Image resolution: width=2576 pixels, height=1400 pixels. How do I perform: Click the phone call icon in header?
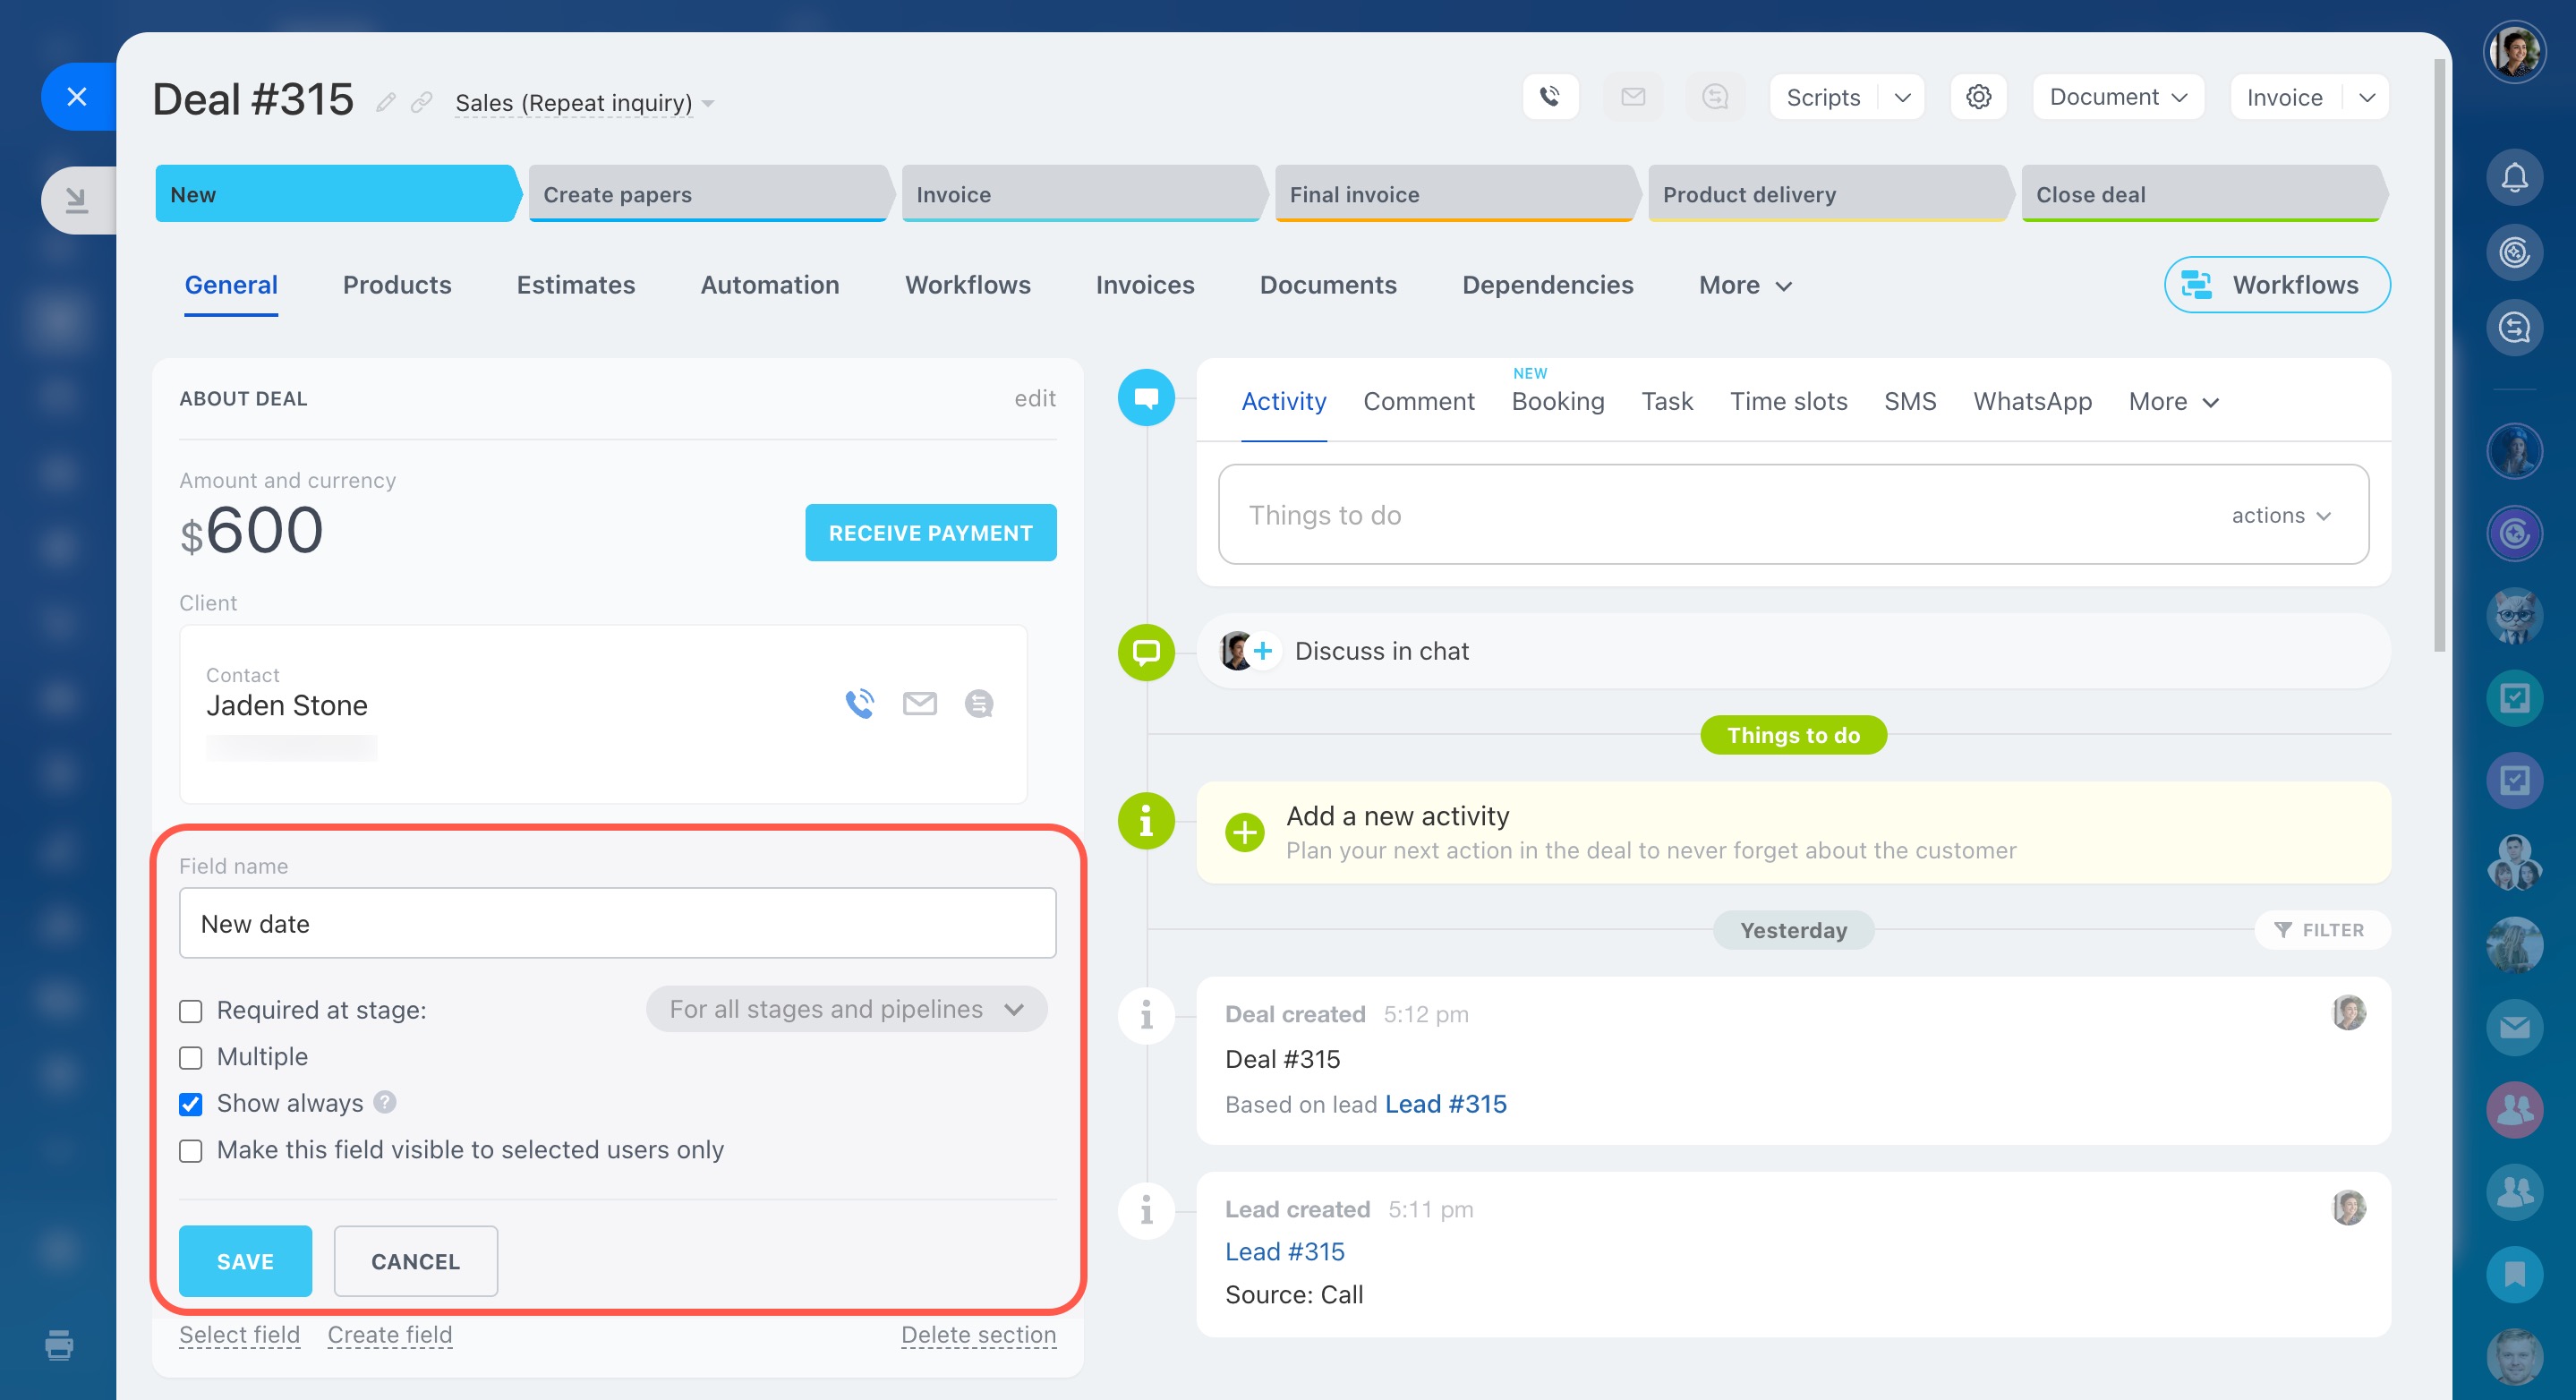1549,97
